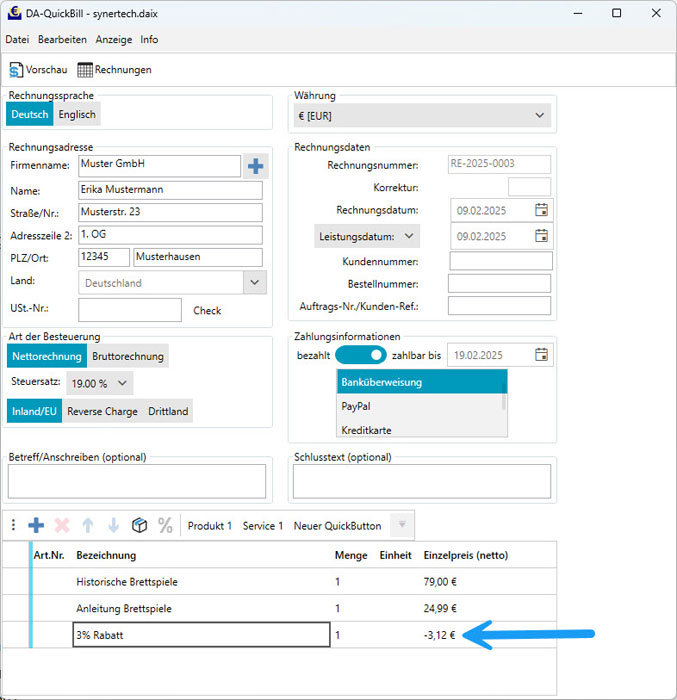Viewport: 677px width, 700px height.
Task: Click the -3,12 € price cell
Action: click(x=440, y=635)
